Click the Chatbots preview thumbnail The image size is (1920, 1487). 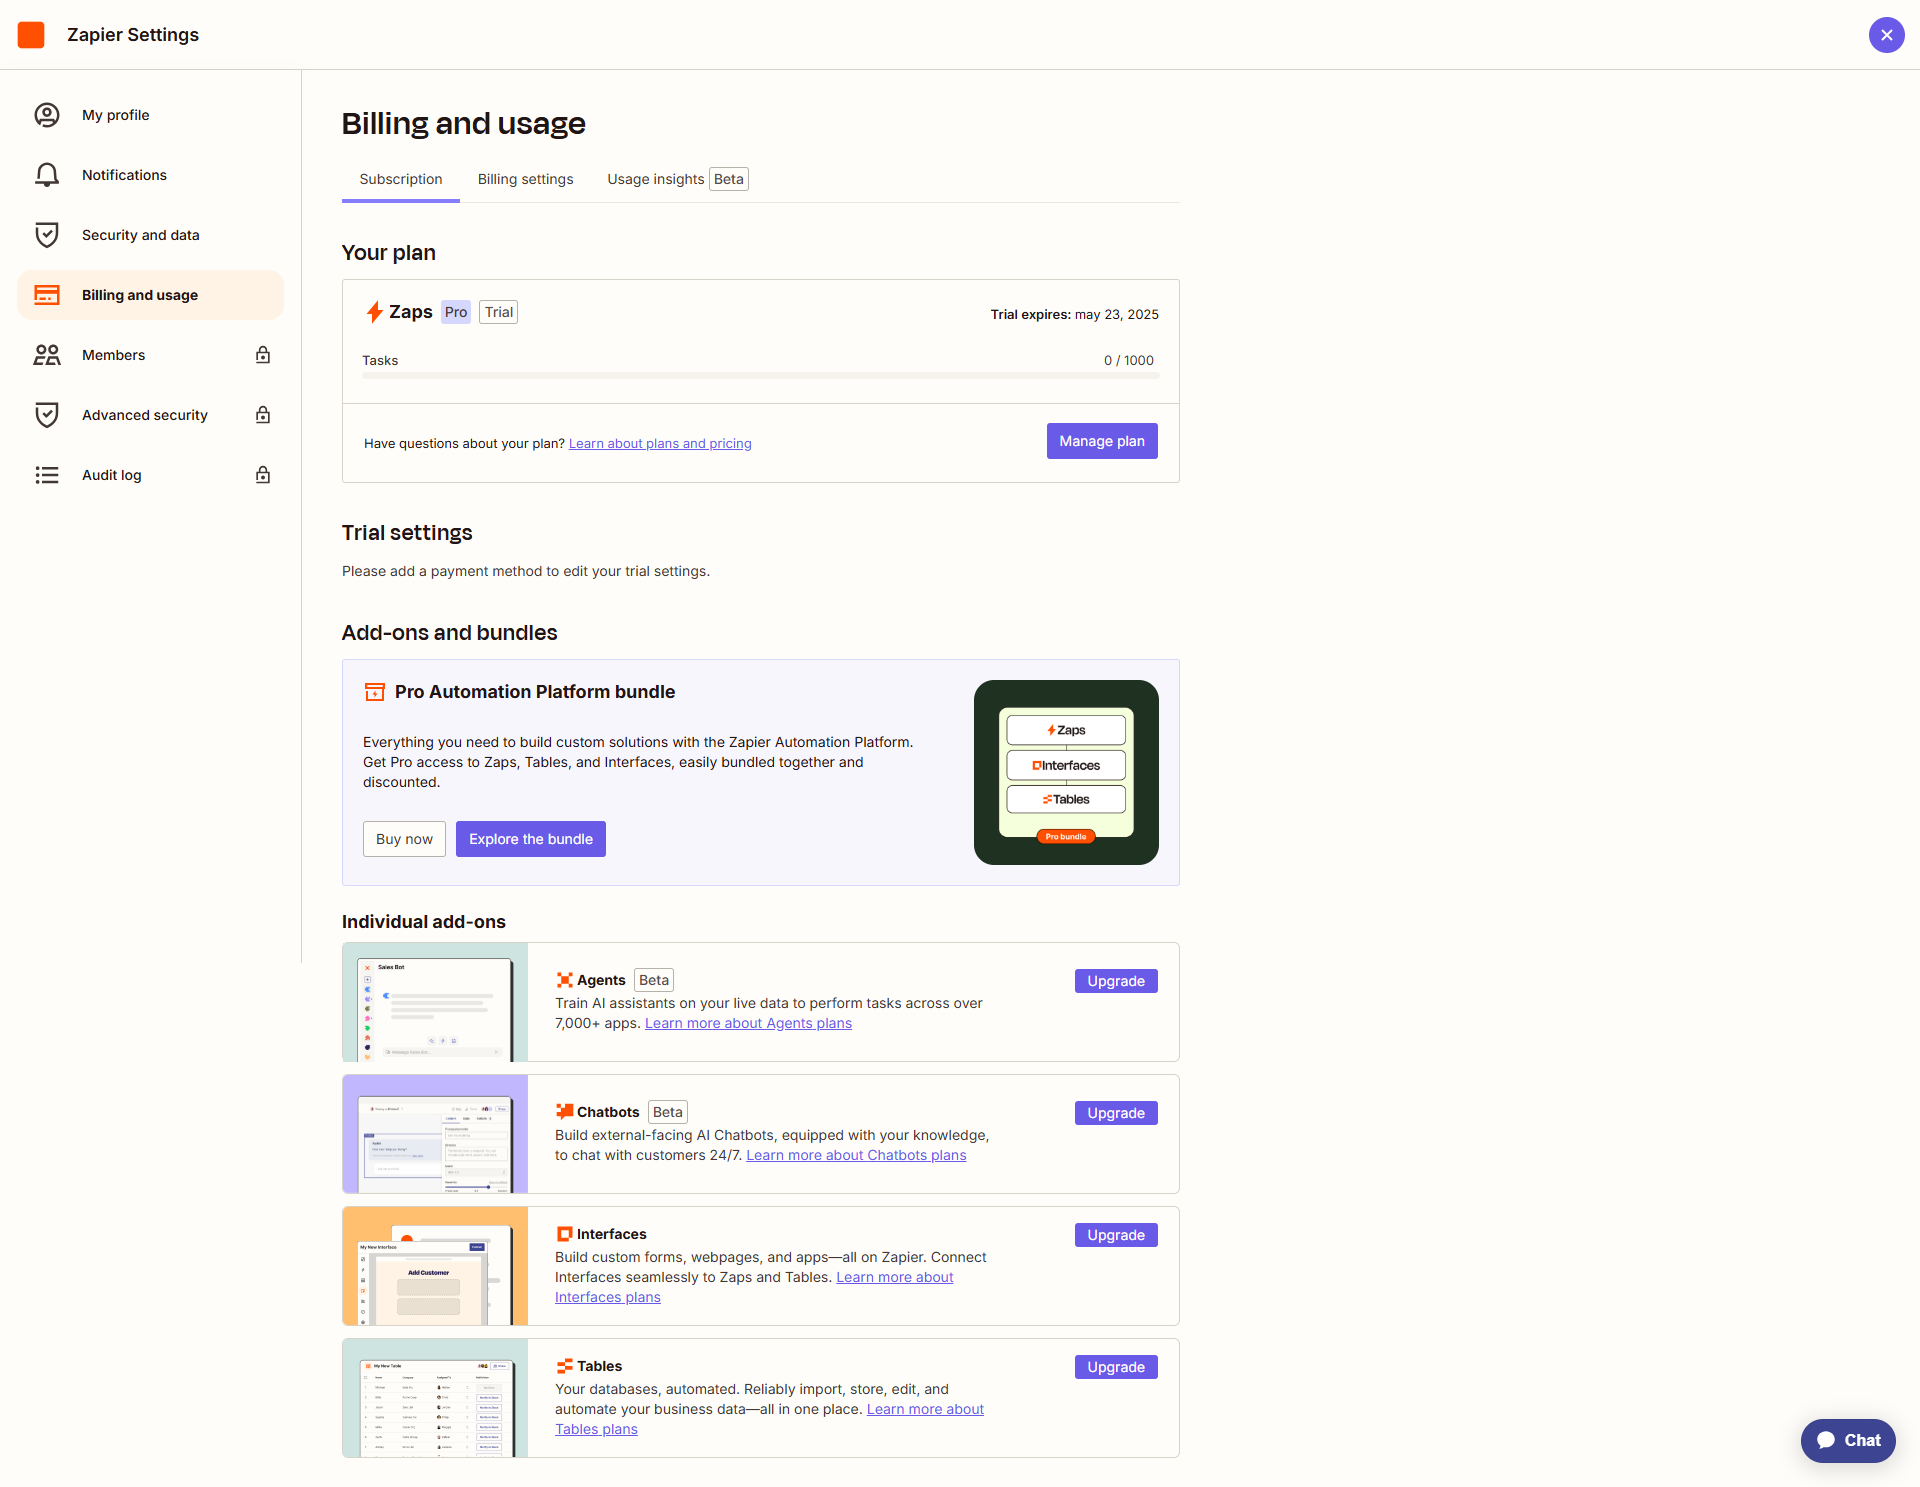[x=435, y=1134]
